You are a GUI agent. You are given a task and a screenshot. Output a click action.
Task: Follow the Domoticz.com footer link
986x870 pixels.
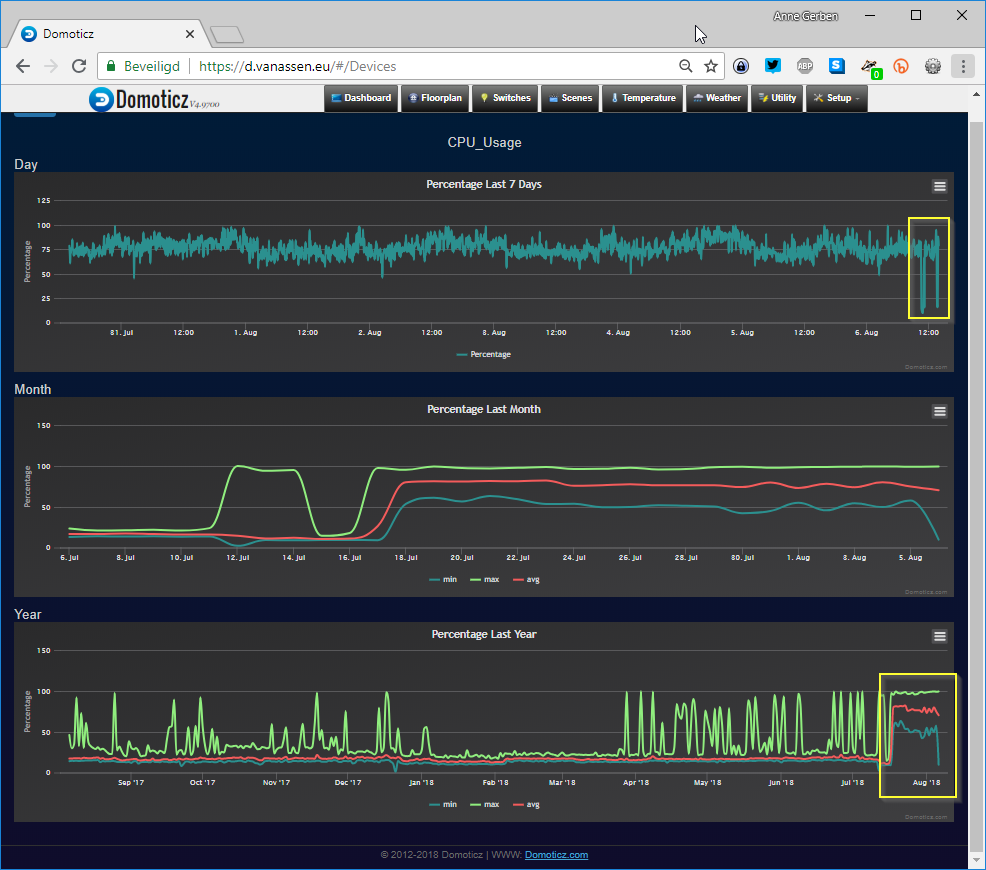point(557,855)
